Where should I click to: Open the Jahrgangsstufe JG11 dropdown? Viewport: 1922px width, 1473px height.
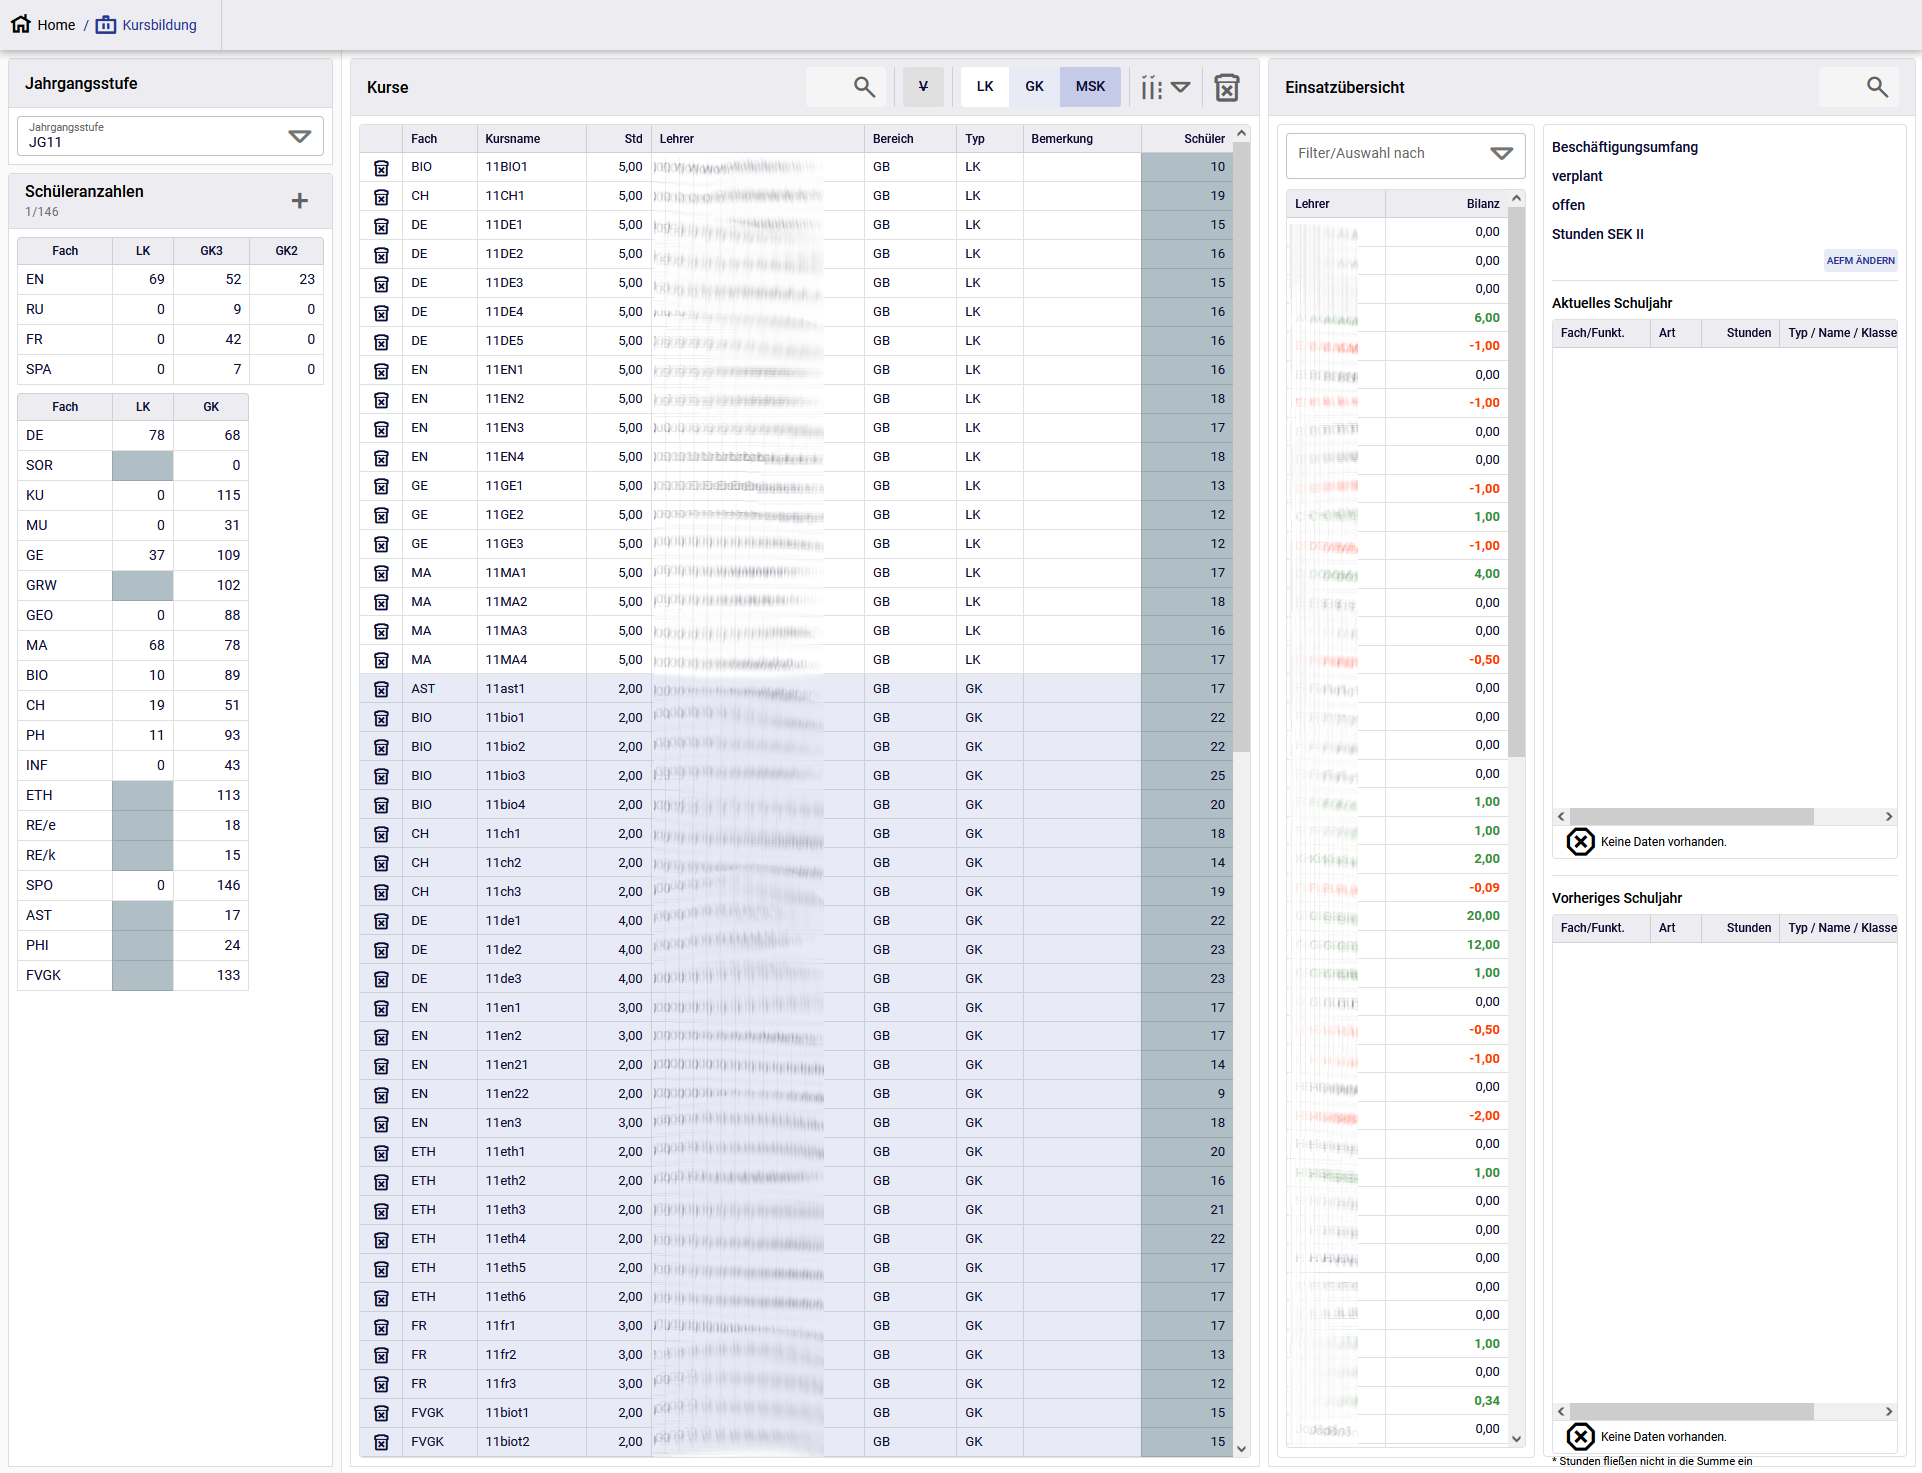(x=299, y=136)
